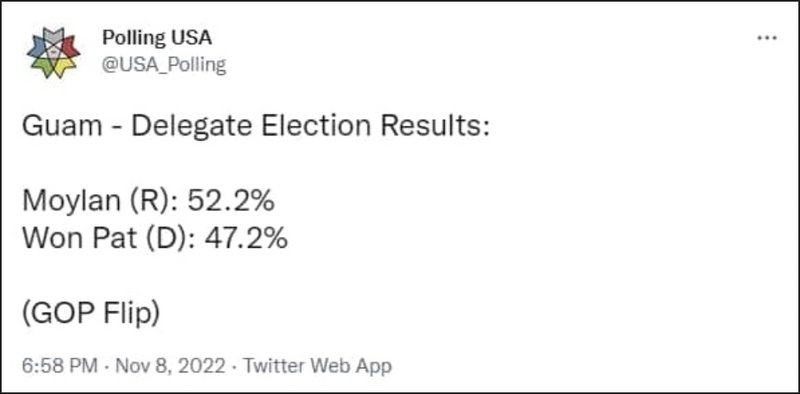800x394 pixels.
Task: Select the Guam Delegate Election Results line
Action: [x=256, y=126]
